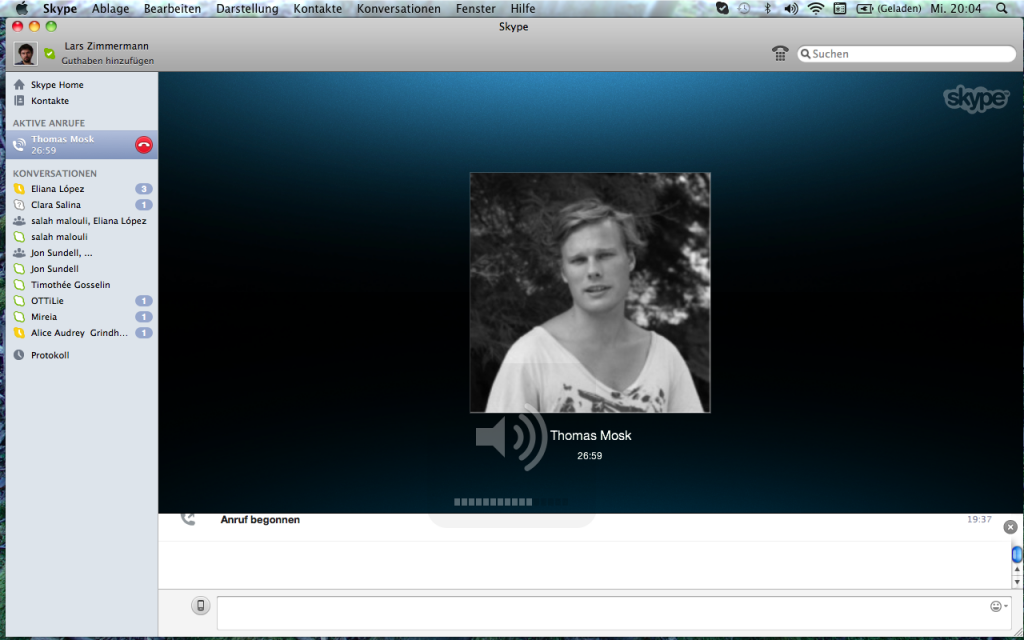
Task: Open the Ablage menu
Action: tap(110, 8)
